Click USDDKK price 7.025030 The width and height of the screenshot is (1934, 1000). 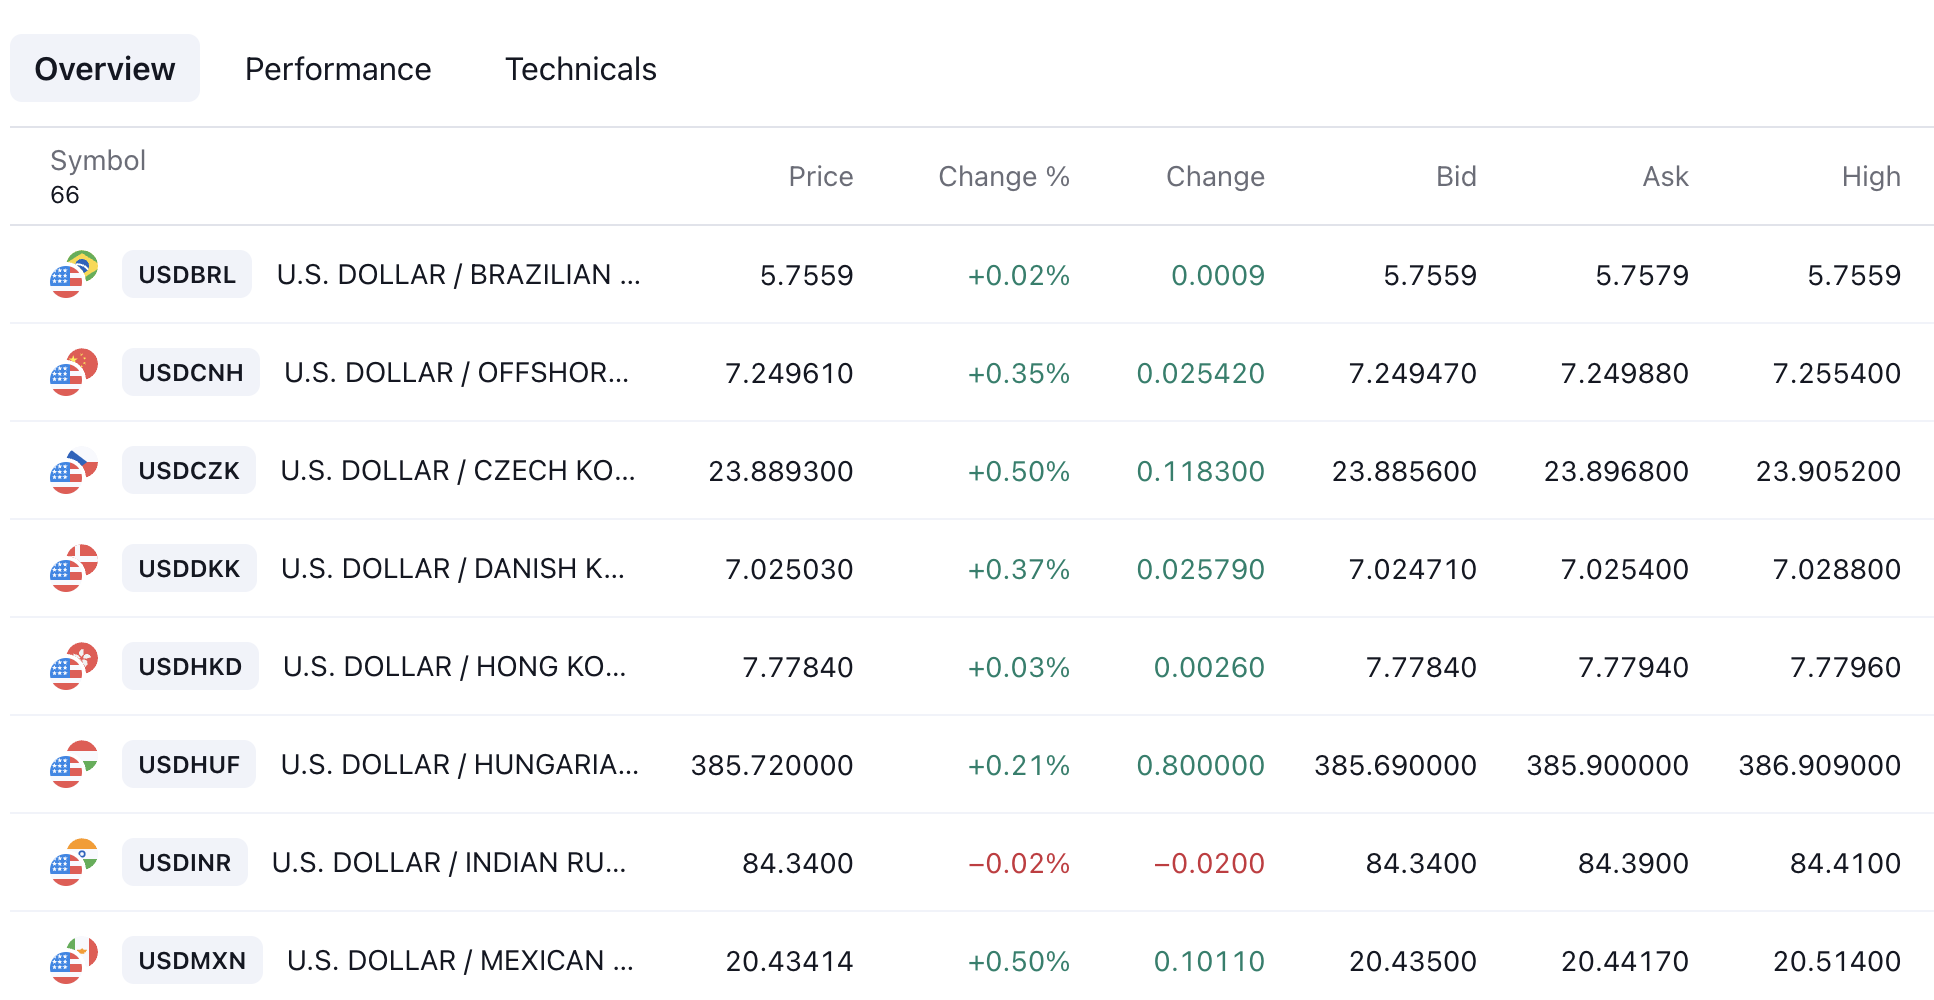coord(789,569)
